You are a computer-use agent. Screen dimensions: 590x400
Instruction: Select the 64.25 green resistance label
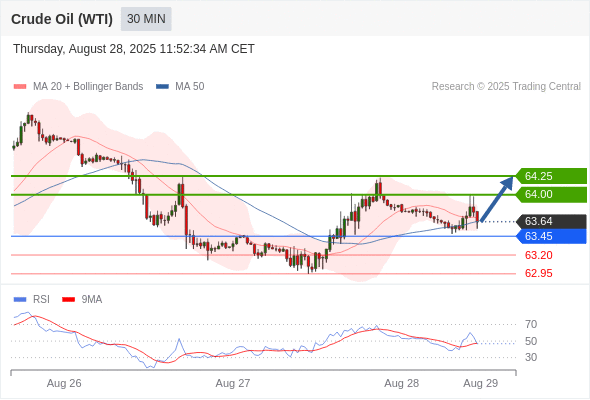click(x=551, y=176)
